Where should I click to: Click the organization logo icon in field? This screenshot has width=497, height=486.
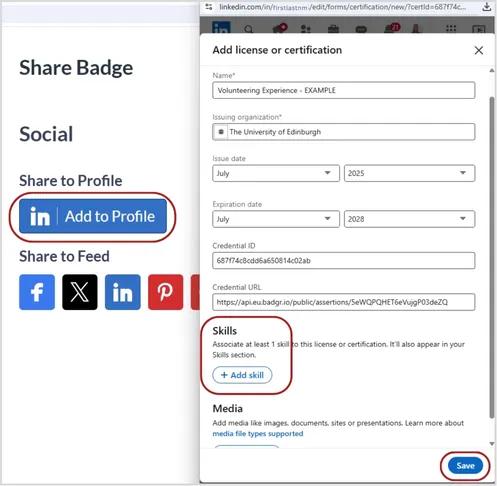[221, 132]
